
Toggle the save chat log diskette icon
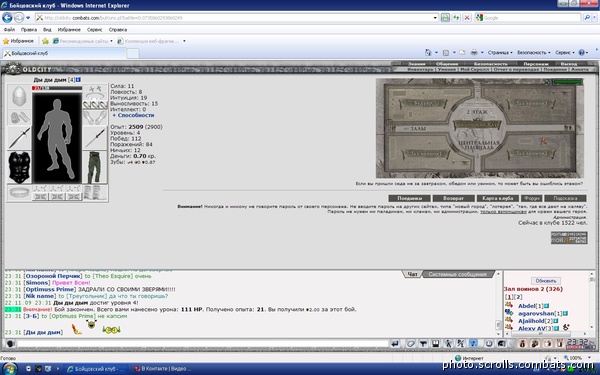point(435,344)
